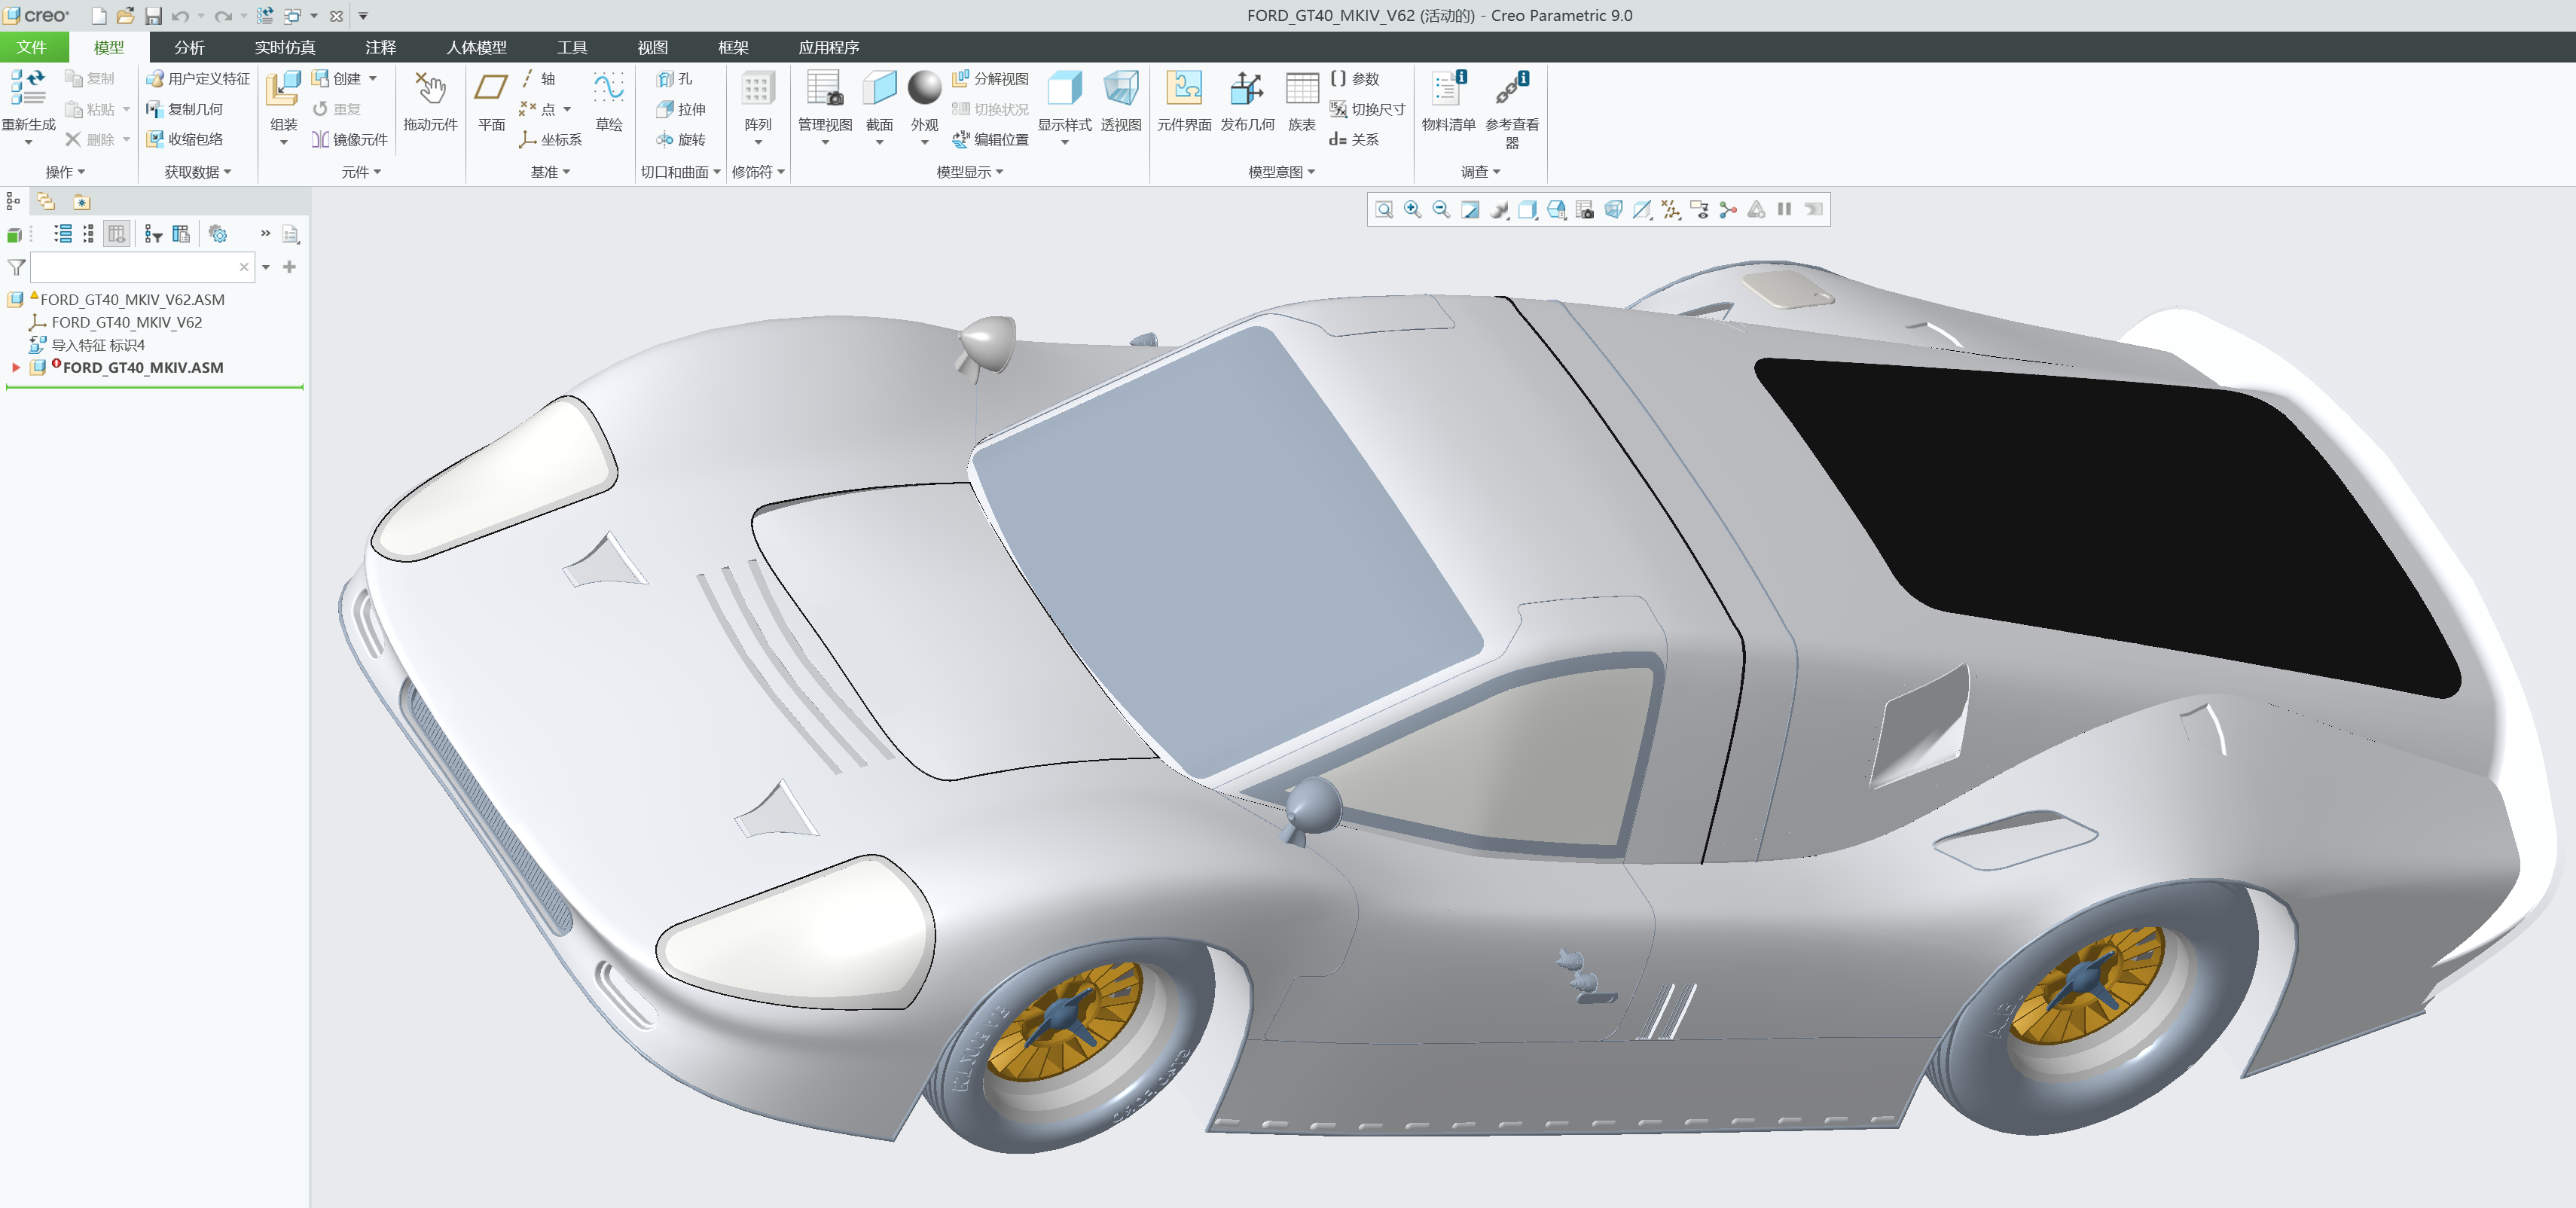This screenshot has width=2576, height=1208.
Task: Click the Display Style (显示样式) icon
Action: pyautogui.click(x=1064, y=88)
